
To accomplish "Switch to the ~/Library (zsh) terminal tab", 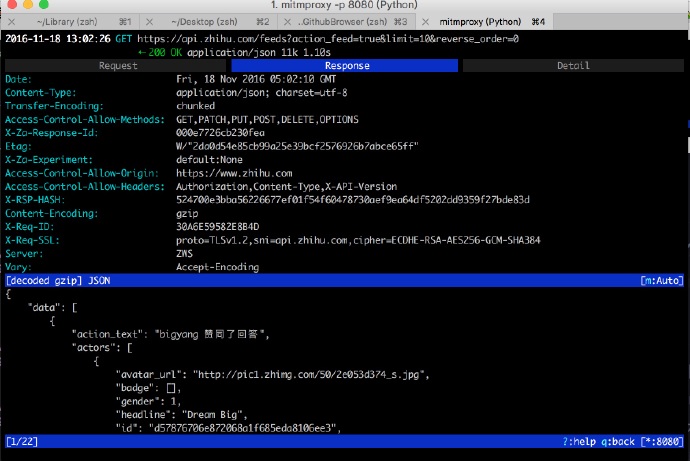I will click(68, 20).
